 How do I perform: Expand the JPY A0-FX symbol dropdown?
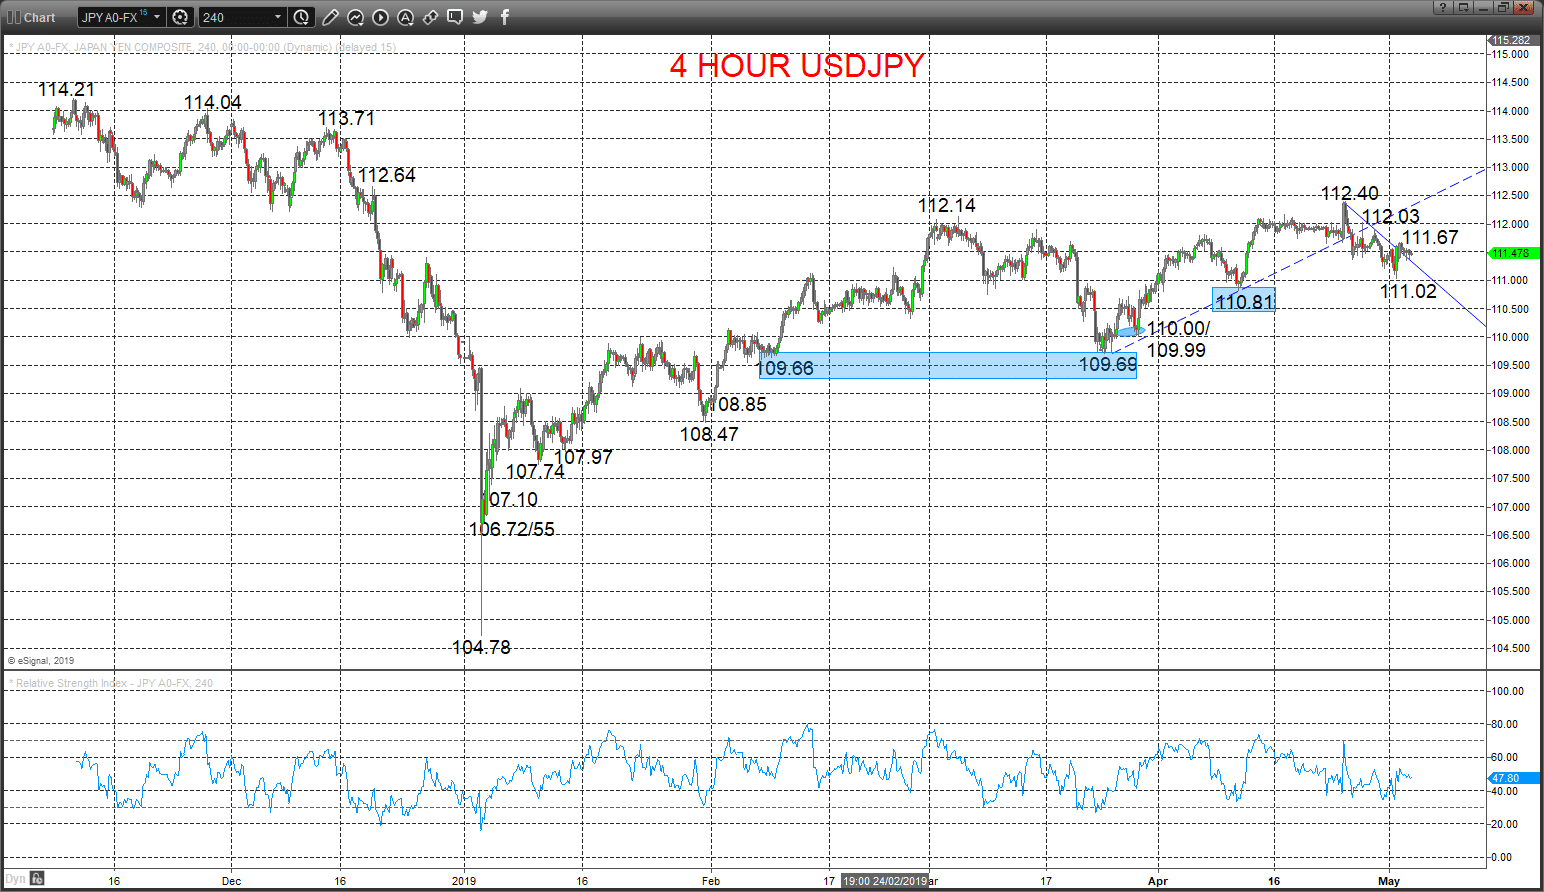click(x=157, y=17)
